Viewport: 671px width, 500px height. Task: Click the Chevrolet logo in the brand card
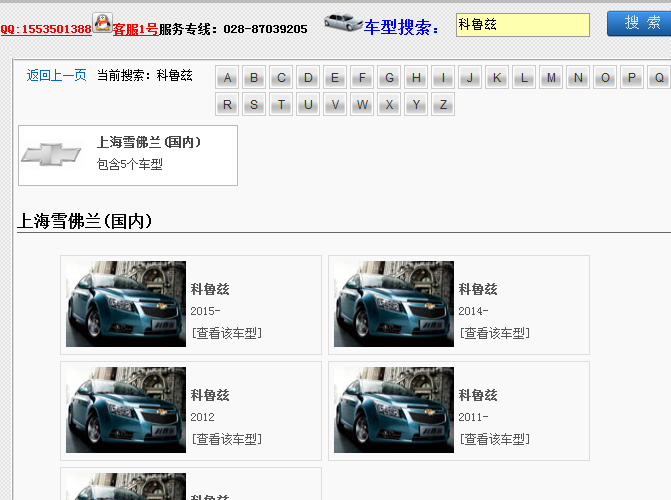point(51,155)
